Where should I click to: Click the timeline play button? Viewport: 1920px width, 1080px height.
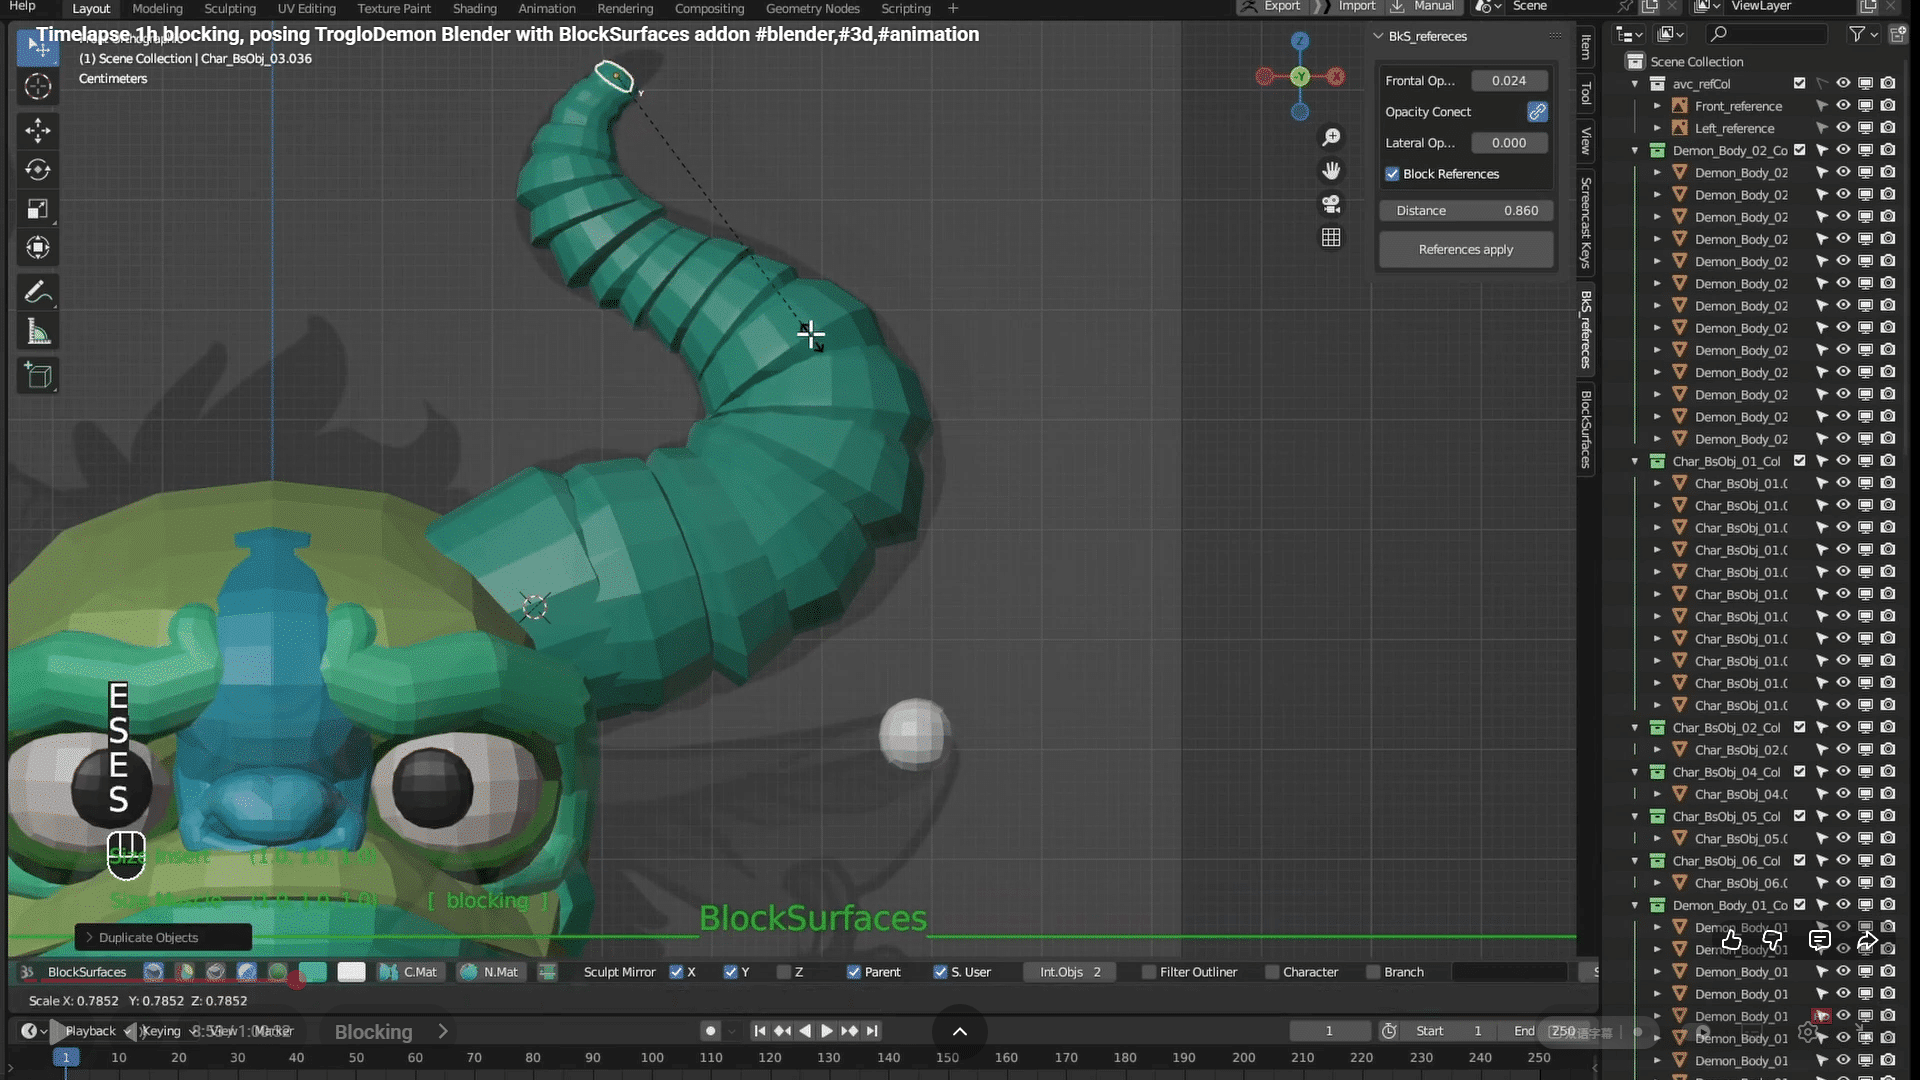tap(827, 1031)
